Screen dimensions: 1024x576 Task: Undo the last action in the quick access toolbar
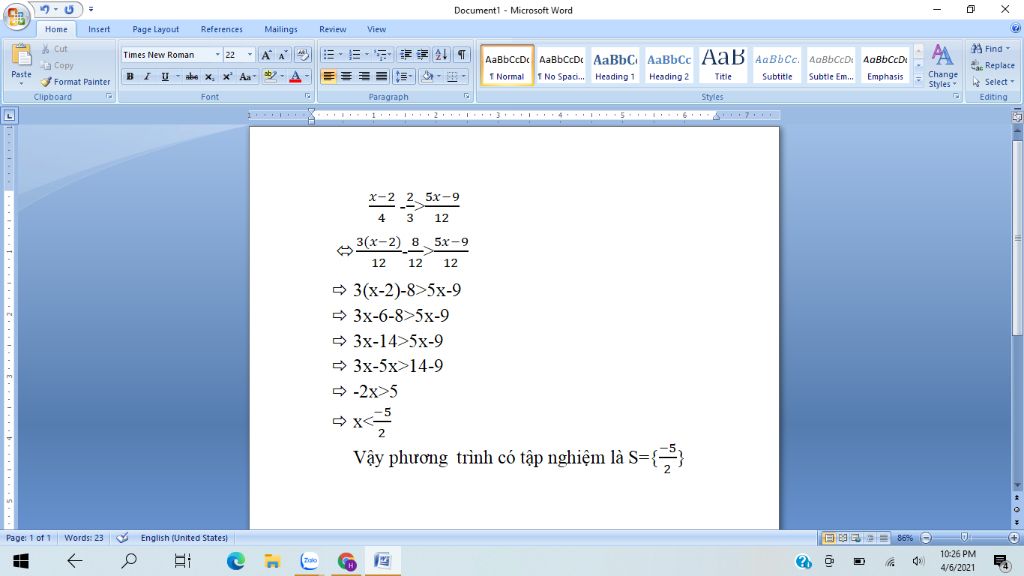44,10
